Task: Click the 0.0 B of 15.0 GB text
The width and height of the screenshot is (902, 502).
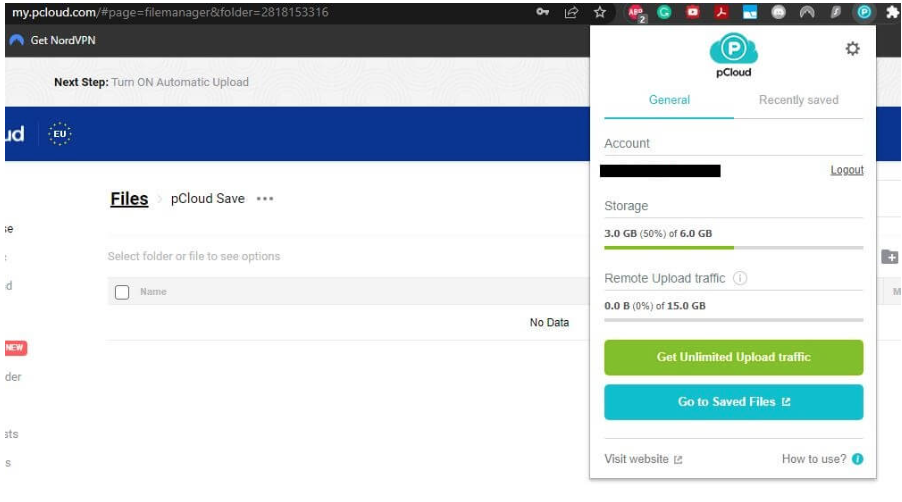Action: pyautogui.click(x=655, y=306)
